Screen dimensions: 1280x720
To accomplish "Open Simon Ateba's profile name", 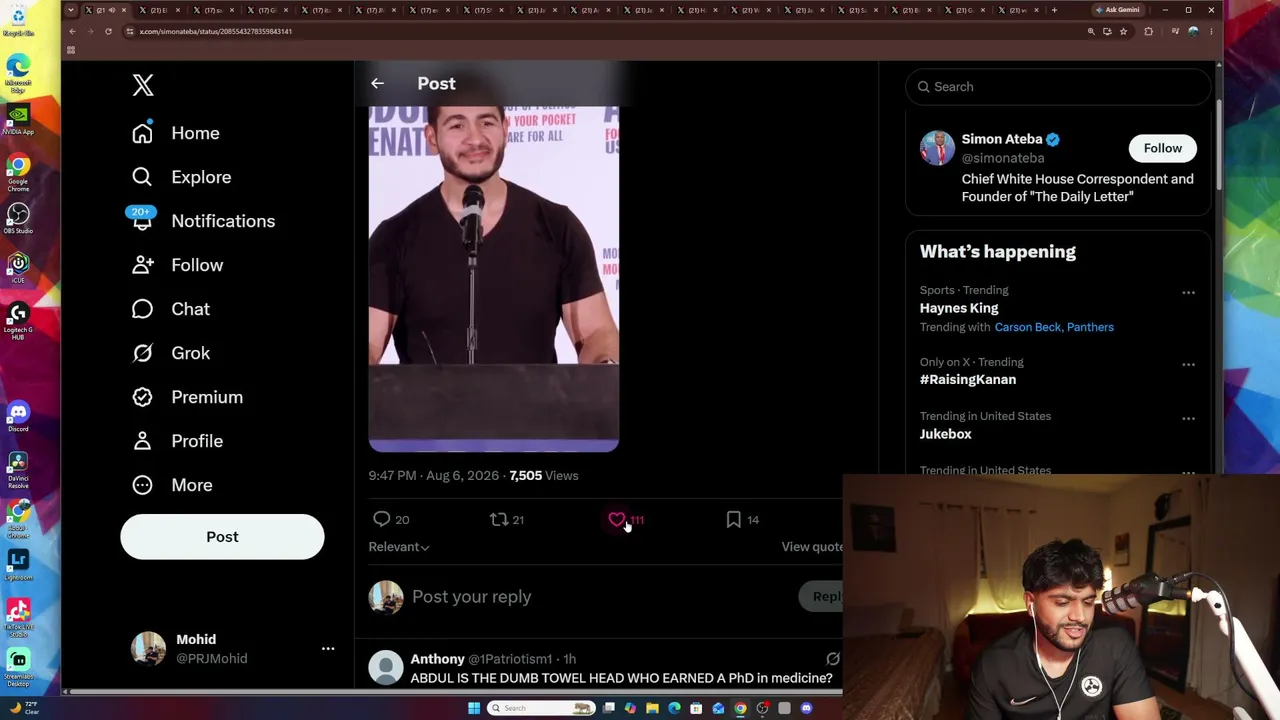I will coord(1002,139).
